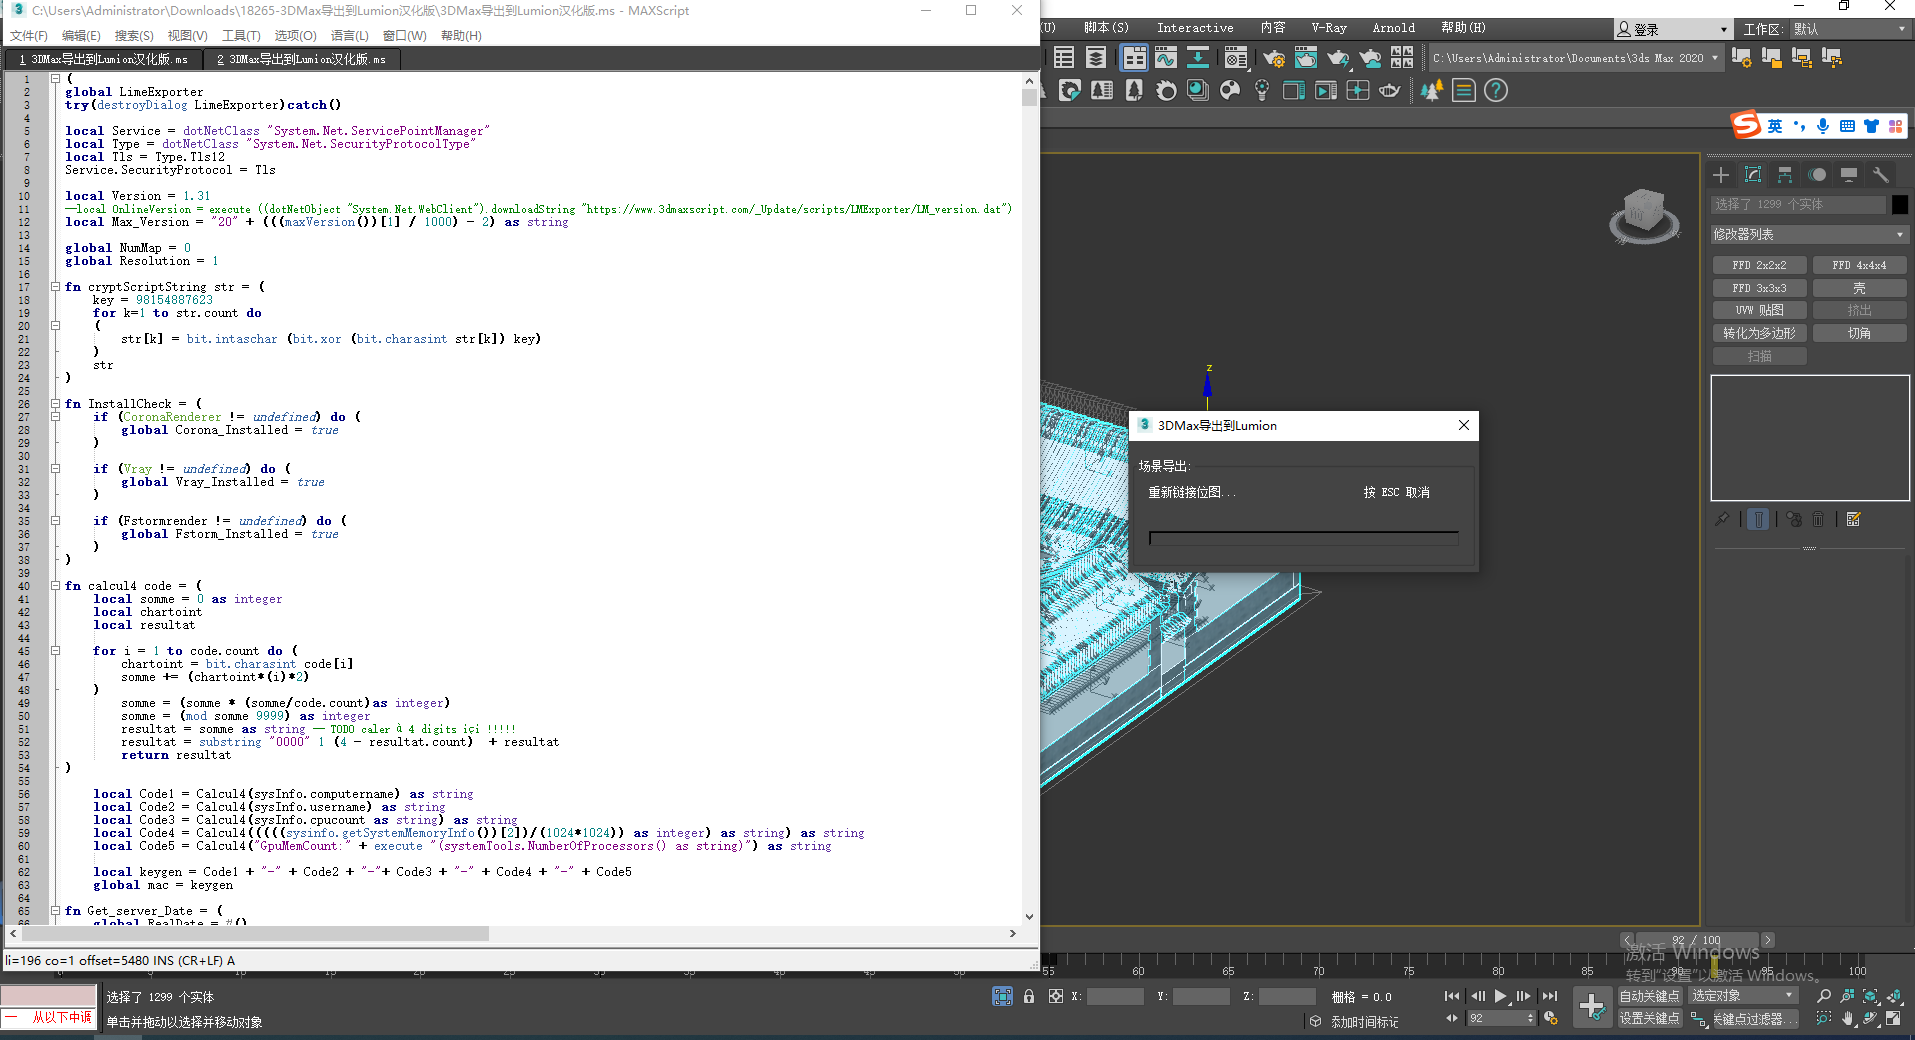Click the 92 / 100 time slider
The height and width of the screenshot is (1040, 1915).
pyautogui.click(x=1697, y=940)
